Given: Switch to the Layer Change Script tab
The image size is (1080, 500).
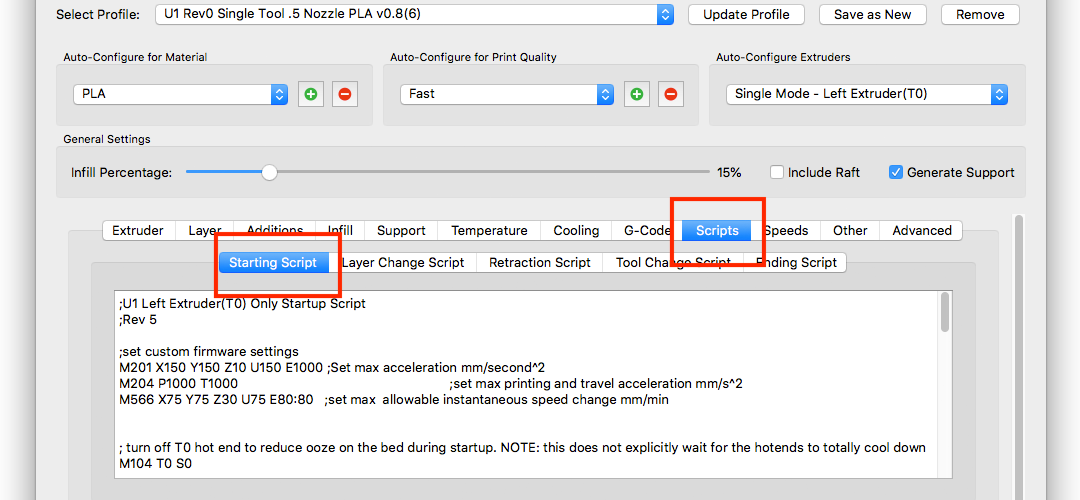Looking at the screenshot, I should pos(404,262).
